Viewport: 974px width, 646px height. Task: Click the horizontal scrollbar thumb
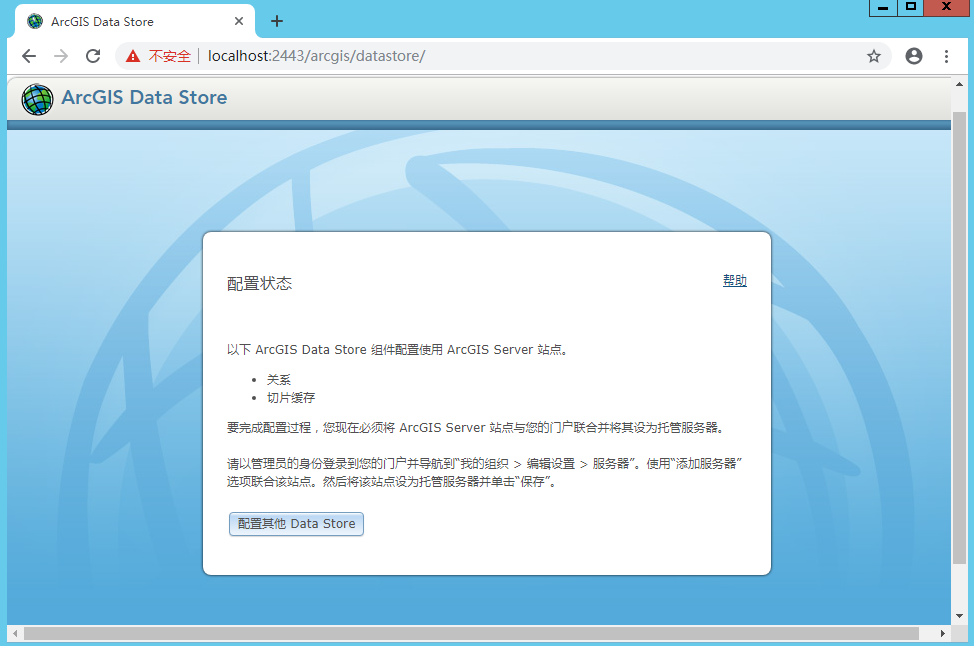(471, 634)
